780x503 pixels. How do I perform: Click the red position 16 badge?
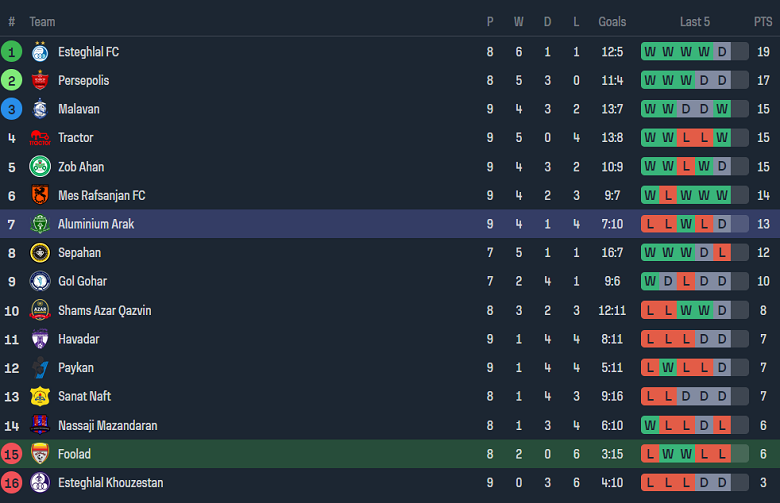tap(12, 483)
